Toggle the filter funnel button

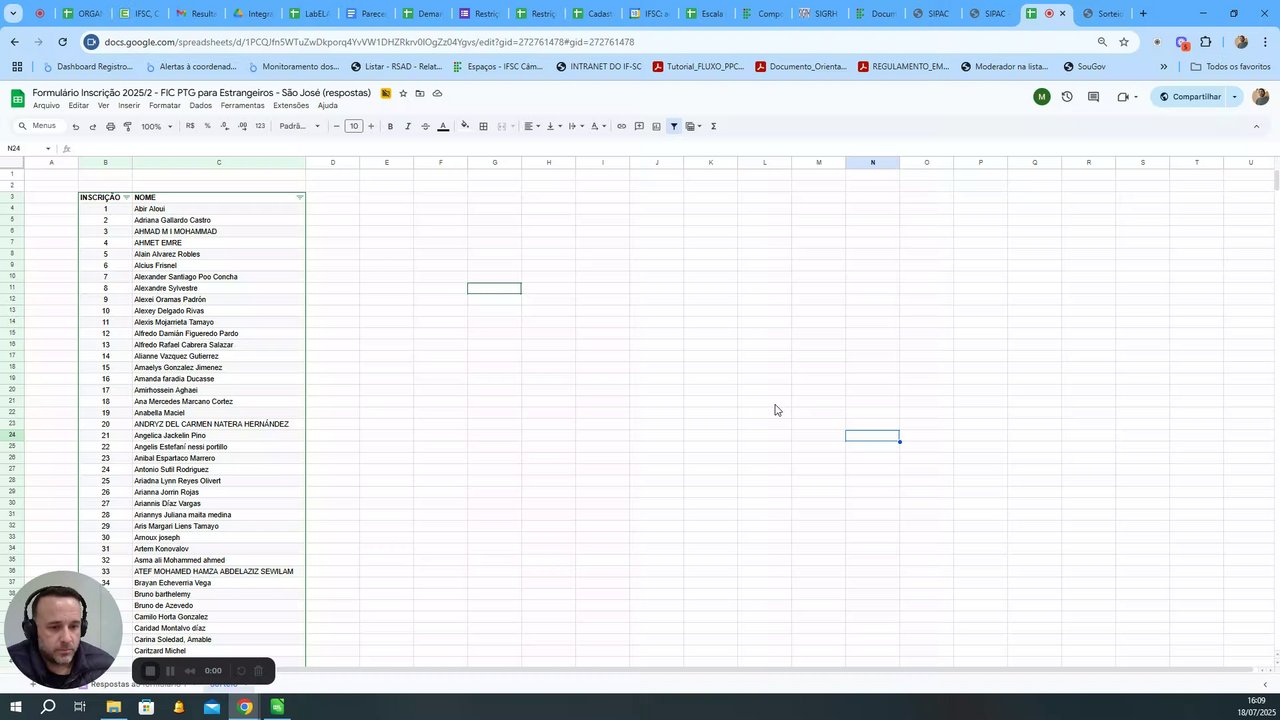click(x=674, y=126)
